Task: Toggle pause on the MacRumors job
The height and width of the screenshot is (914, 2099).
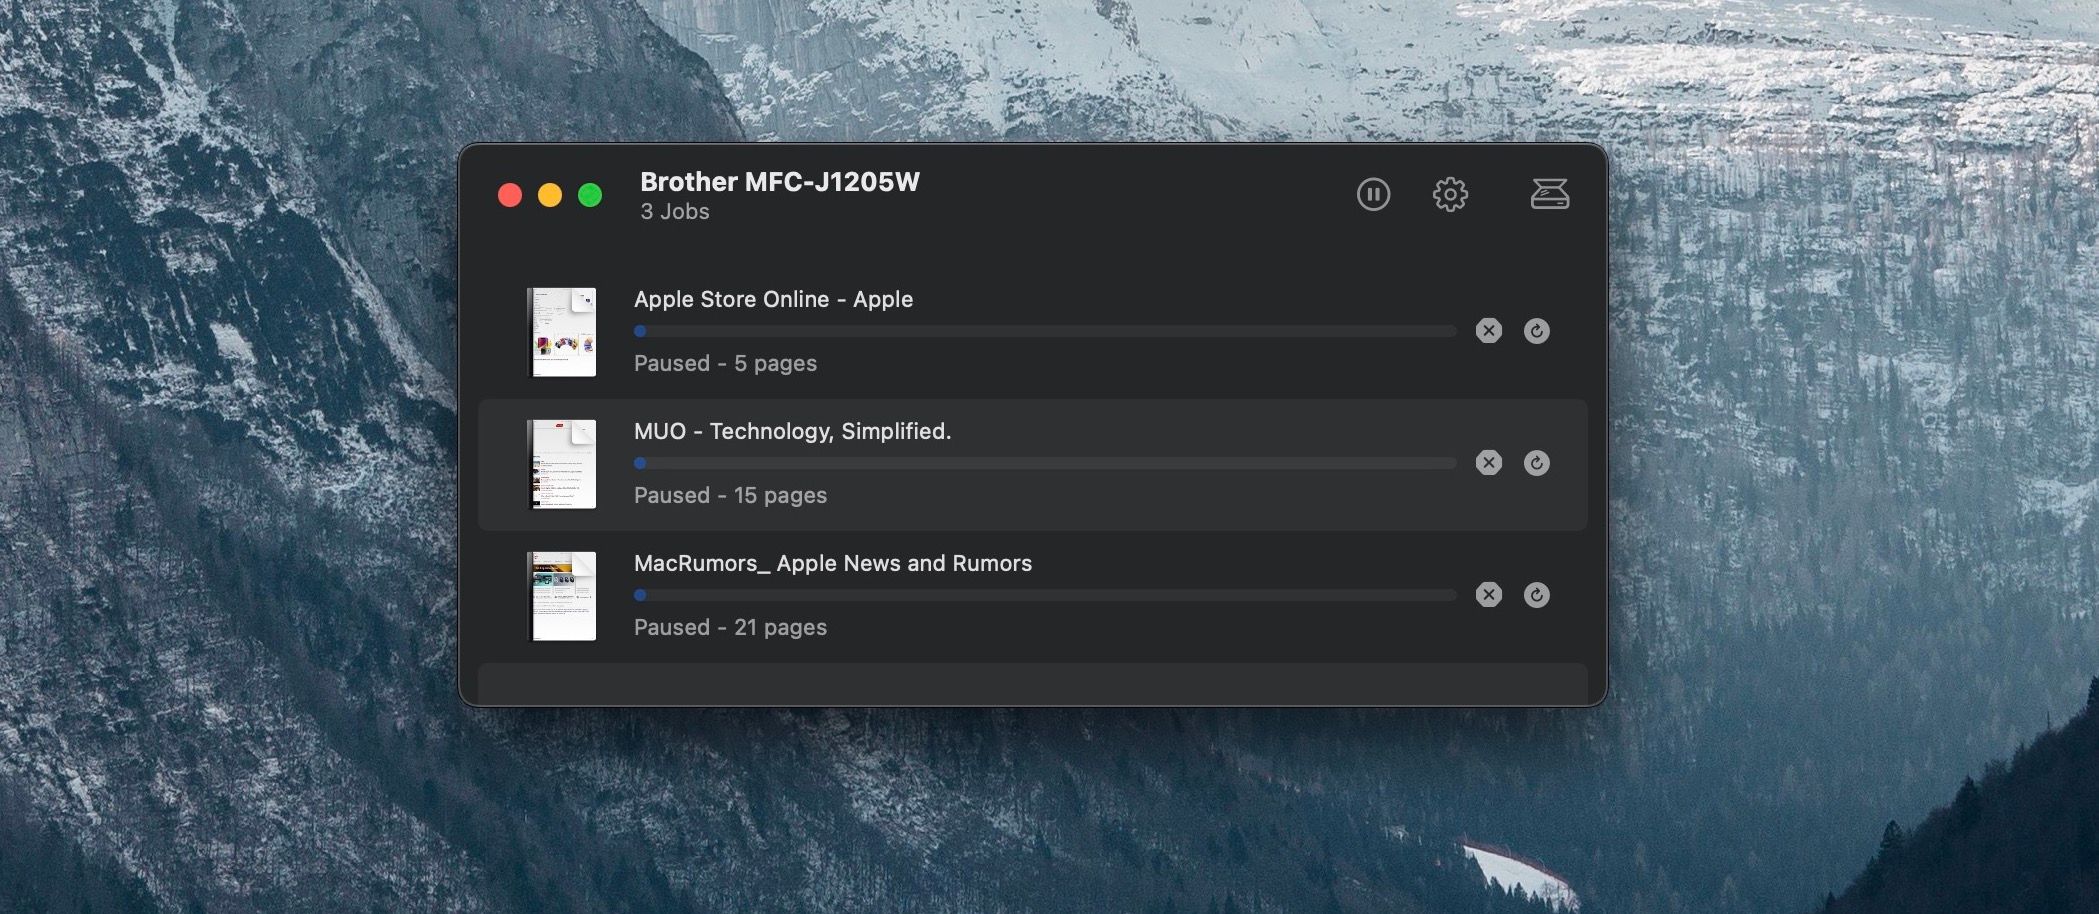Action: pos(1537,595)
